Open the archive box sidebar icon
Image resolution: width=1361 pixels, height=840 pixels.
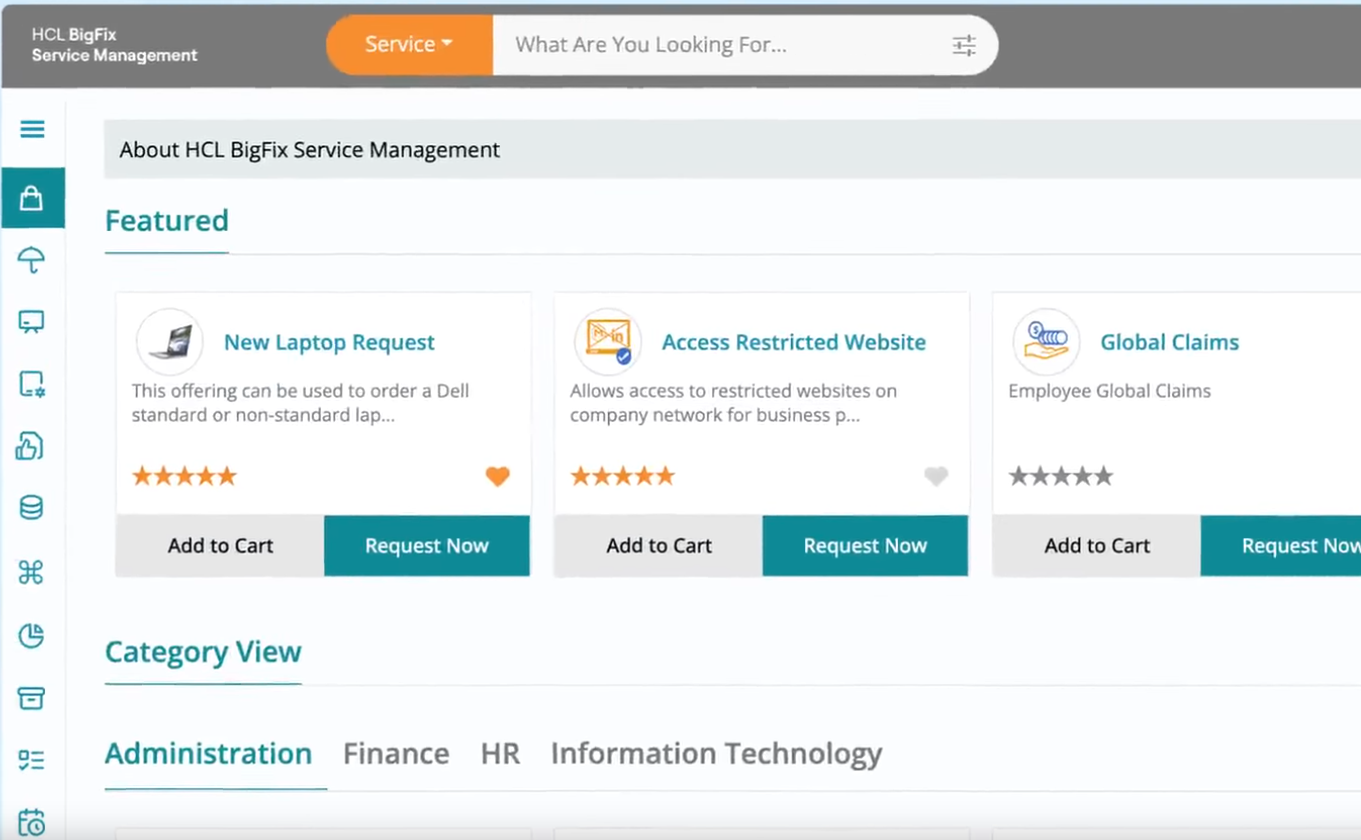[x=32, y=698]
